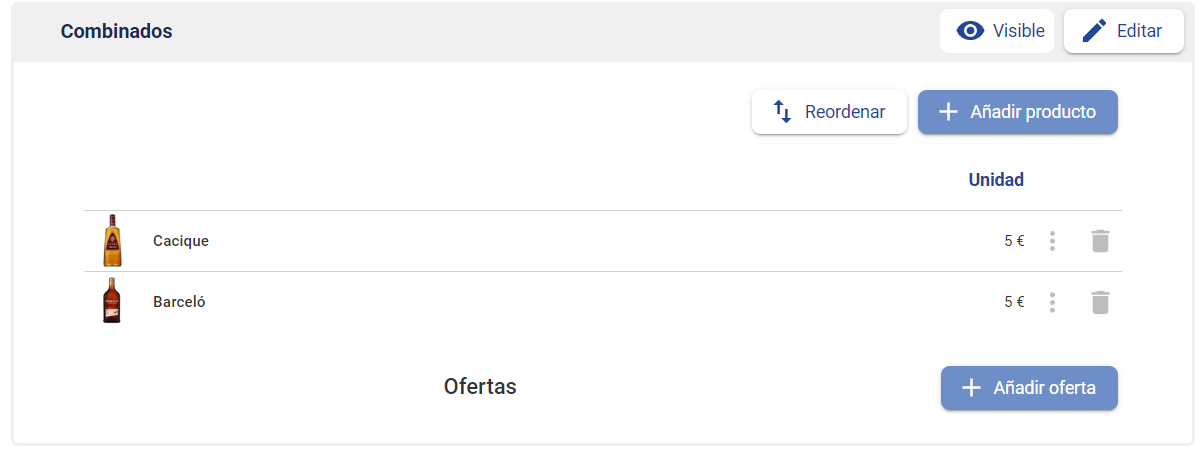The height and width of the screenshot is (454, 1201).
Task: Click the plus icon on Añadir producto
Action: [x=949, y=112]
